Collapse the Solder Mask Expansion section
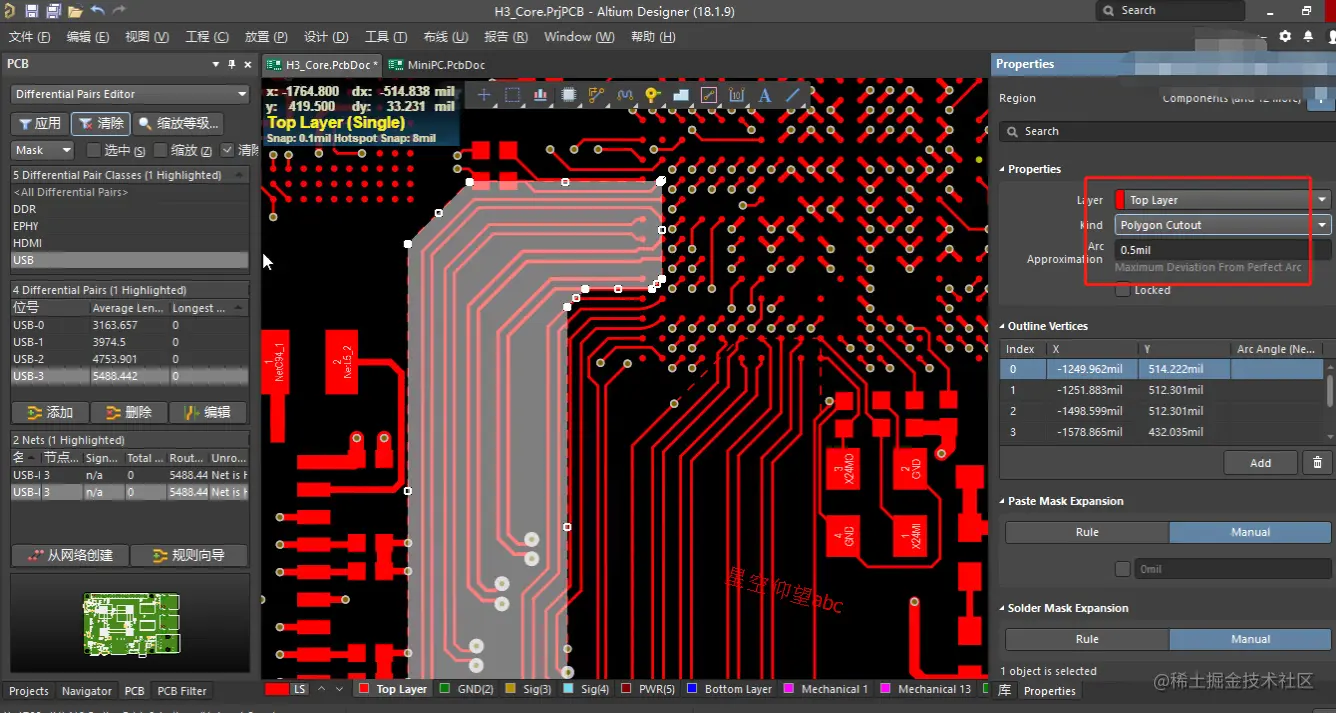 point(1064,608)
